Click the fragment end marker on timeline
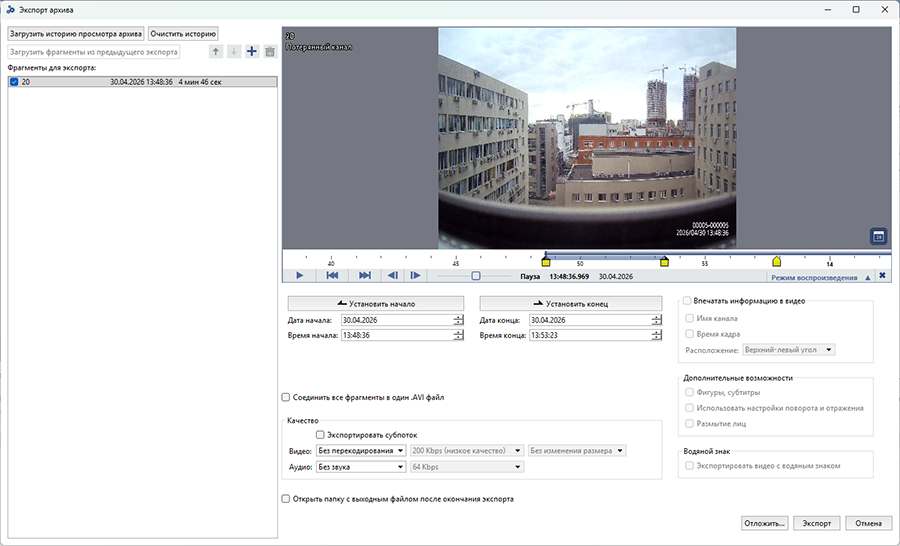 664,261
